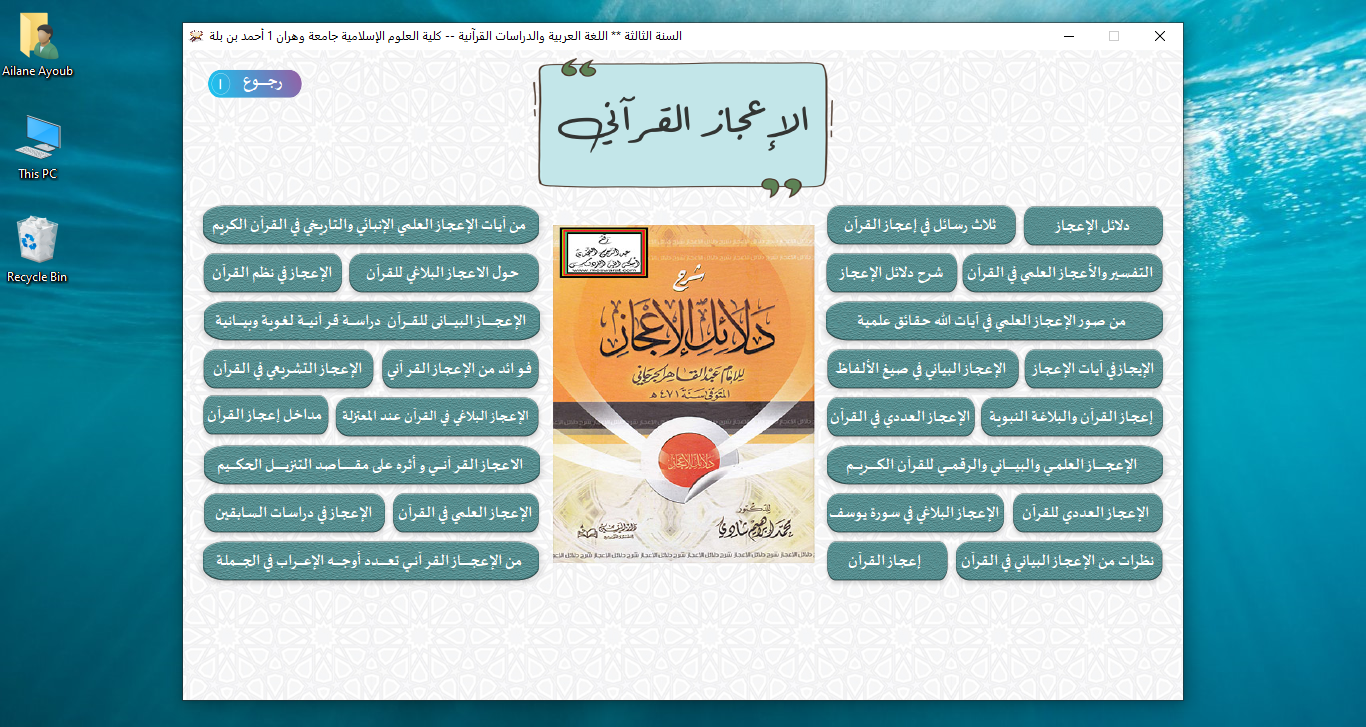
Task: Click the book cover image شرح دلائل الإعجاز
Action: (684, 394)
